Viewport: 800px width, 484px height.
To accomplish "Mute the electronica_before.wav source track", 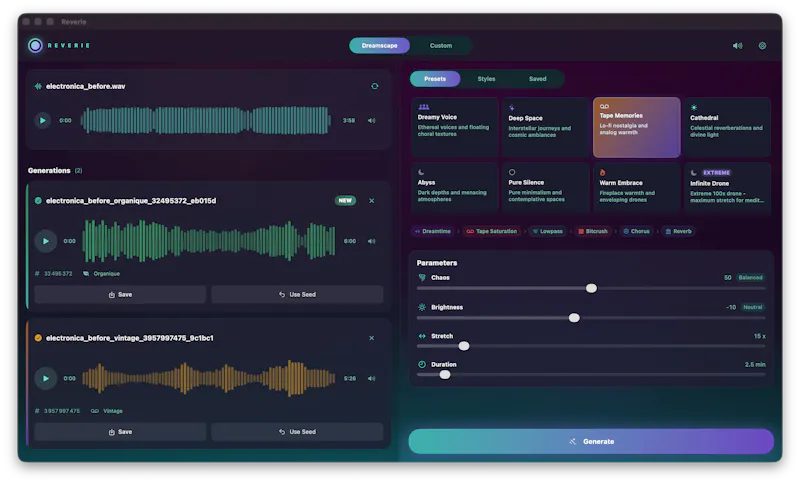I will point(371,120).
